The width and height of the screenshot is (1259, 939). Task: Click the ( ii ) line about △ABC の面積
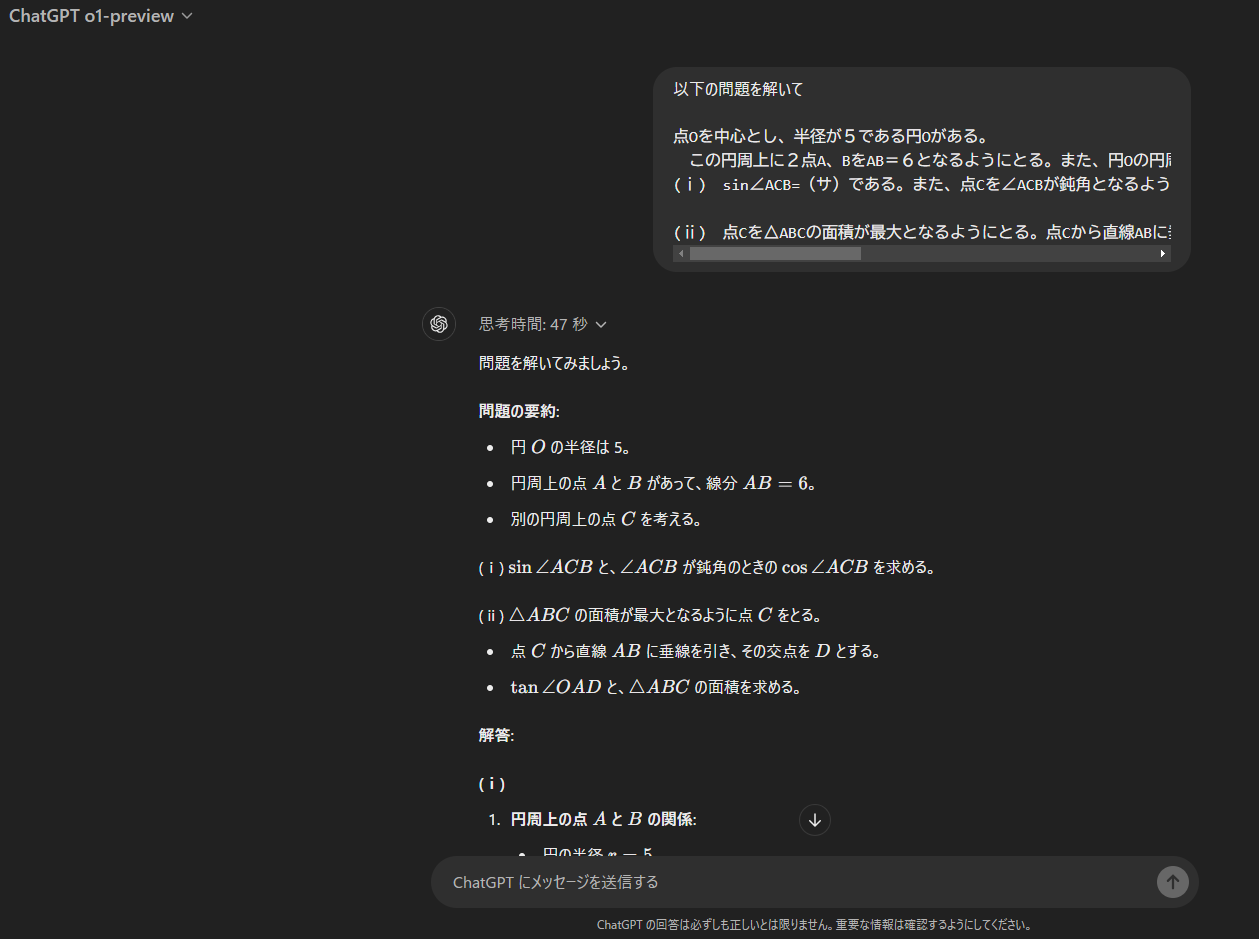650,614
